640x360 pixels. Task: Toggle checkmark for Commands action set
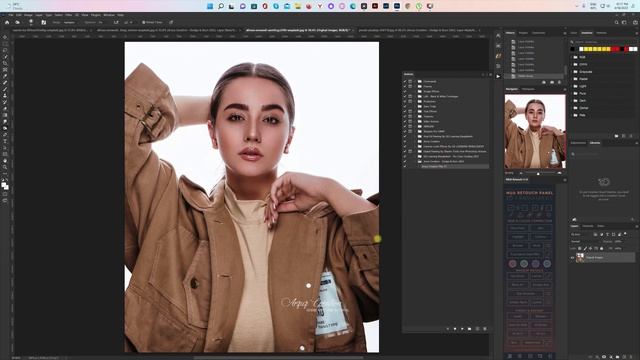(405, 81)
